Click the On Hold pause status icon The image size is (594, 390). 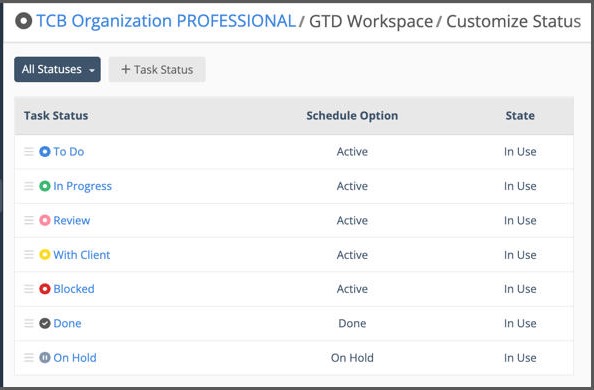(45, 357)
